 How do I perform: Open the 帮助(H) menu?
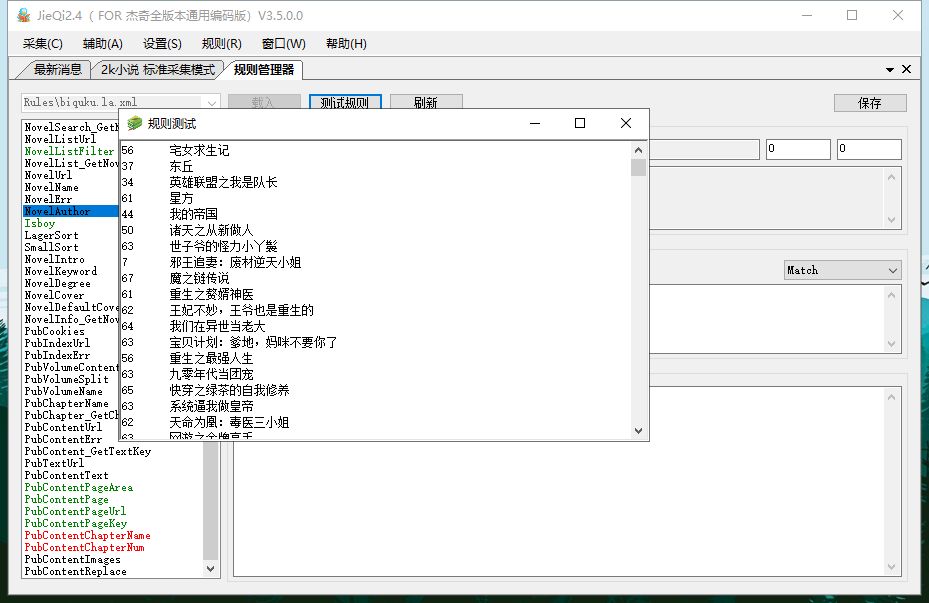click(x=346, y=44)
